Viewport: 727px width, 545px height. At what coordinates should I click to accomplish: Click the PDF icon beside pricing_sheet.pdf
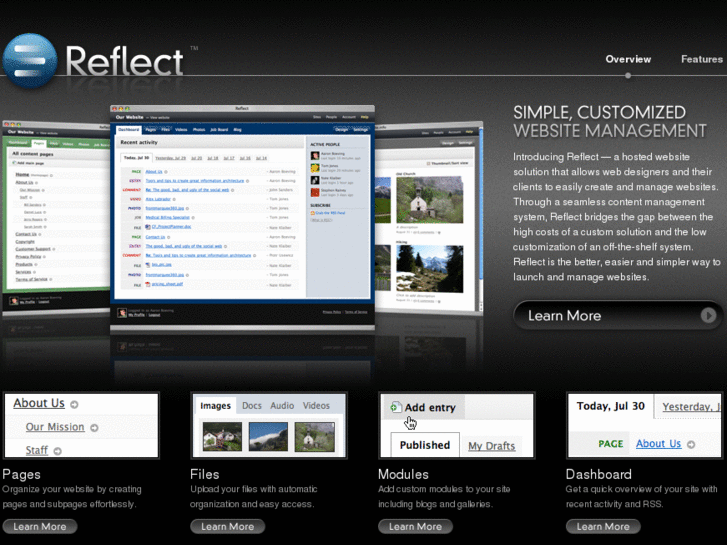[148, 284]
